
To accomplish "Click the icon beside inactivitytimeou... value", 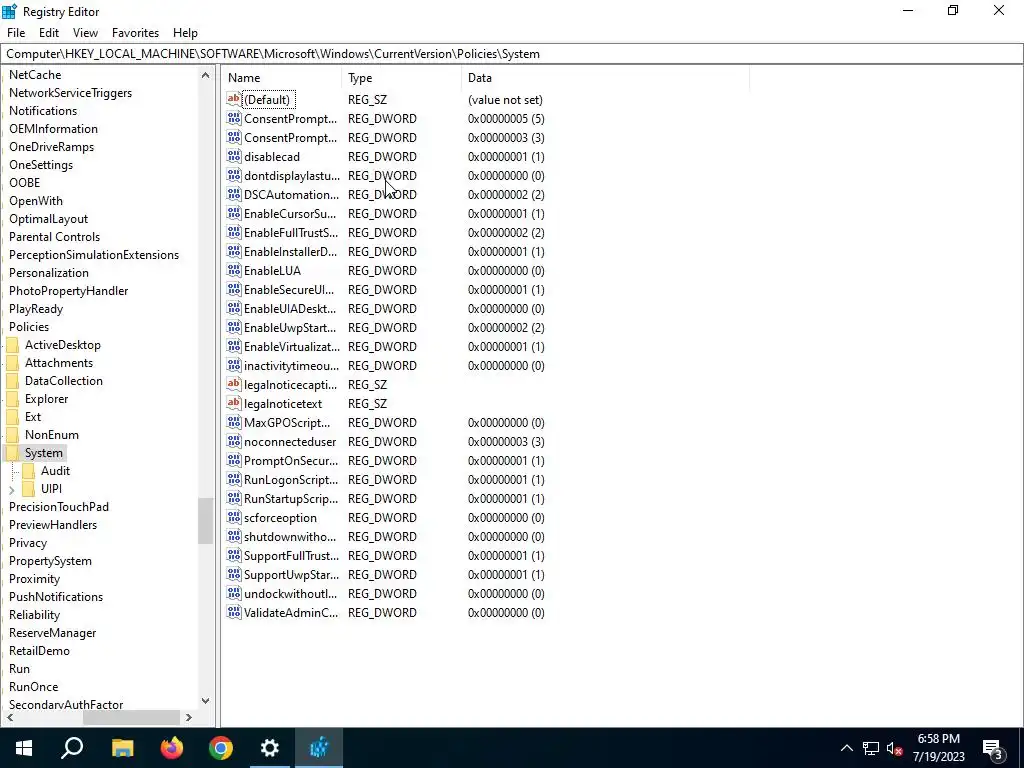I will [x=234, y=365].
